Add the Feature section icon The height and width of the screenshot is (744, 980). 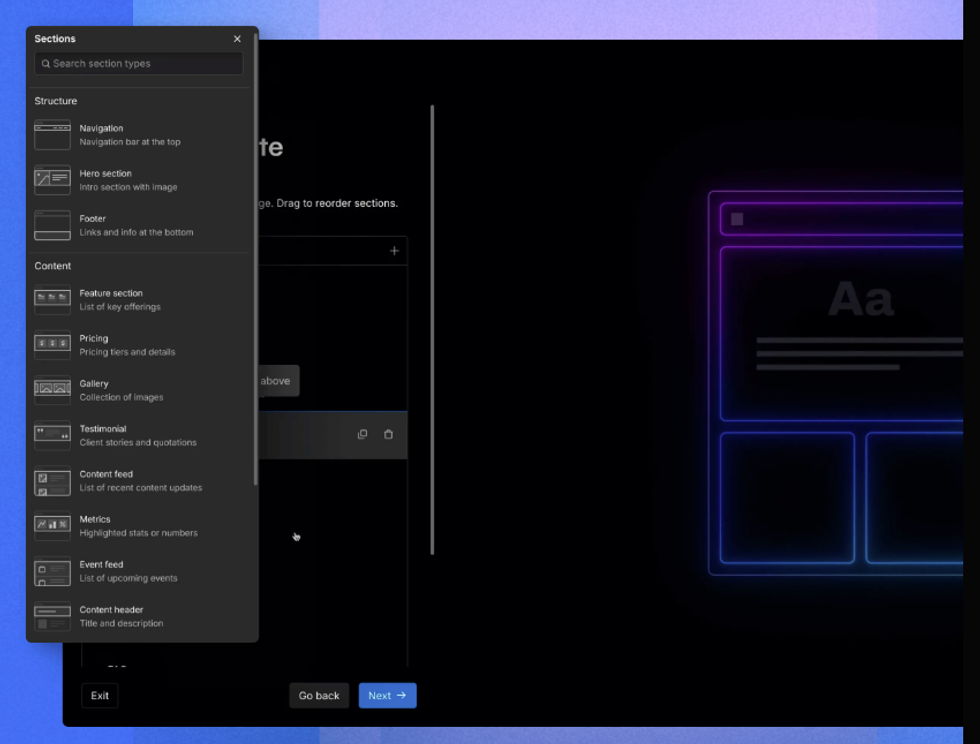(x=52, y=300)
